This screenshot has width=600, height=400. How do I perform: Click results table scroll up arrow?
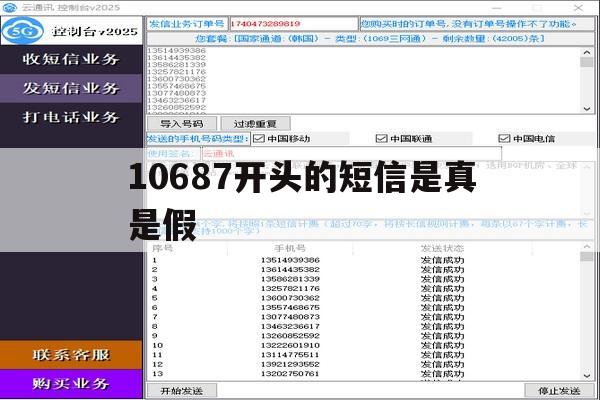(x=587, y=246)
